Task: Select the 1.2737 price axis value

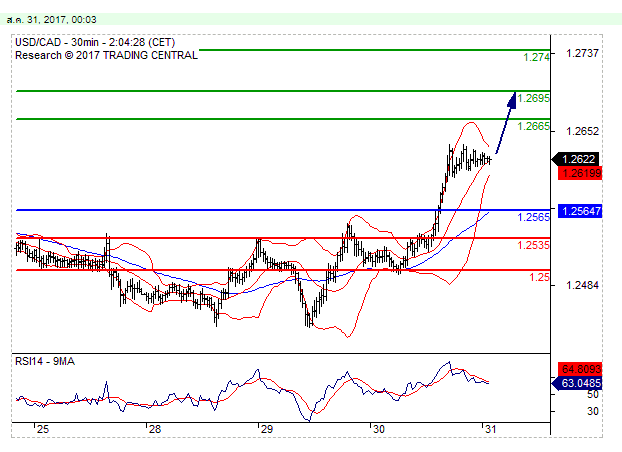Action: pyautogui.click(x=582, y=53)
